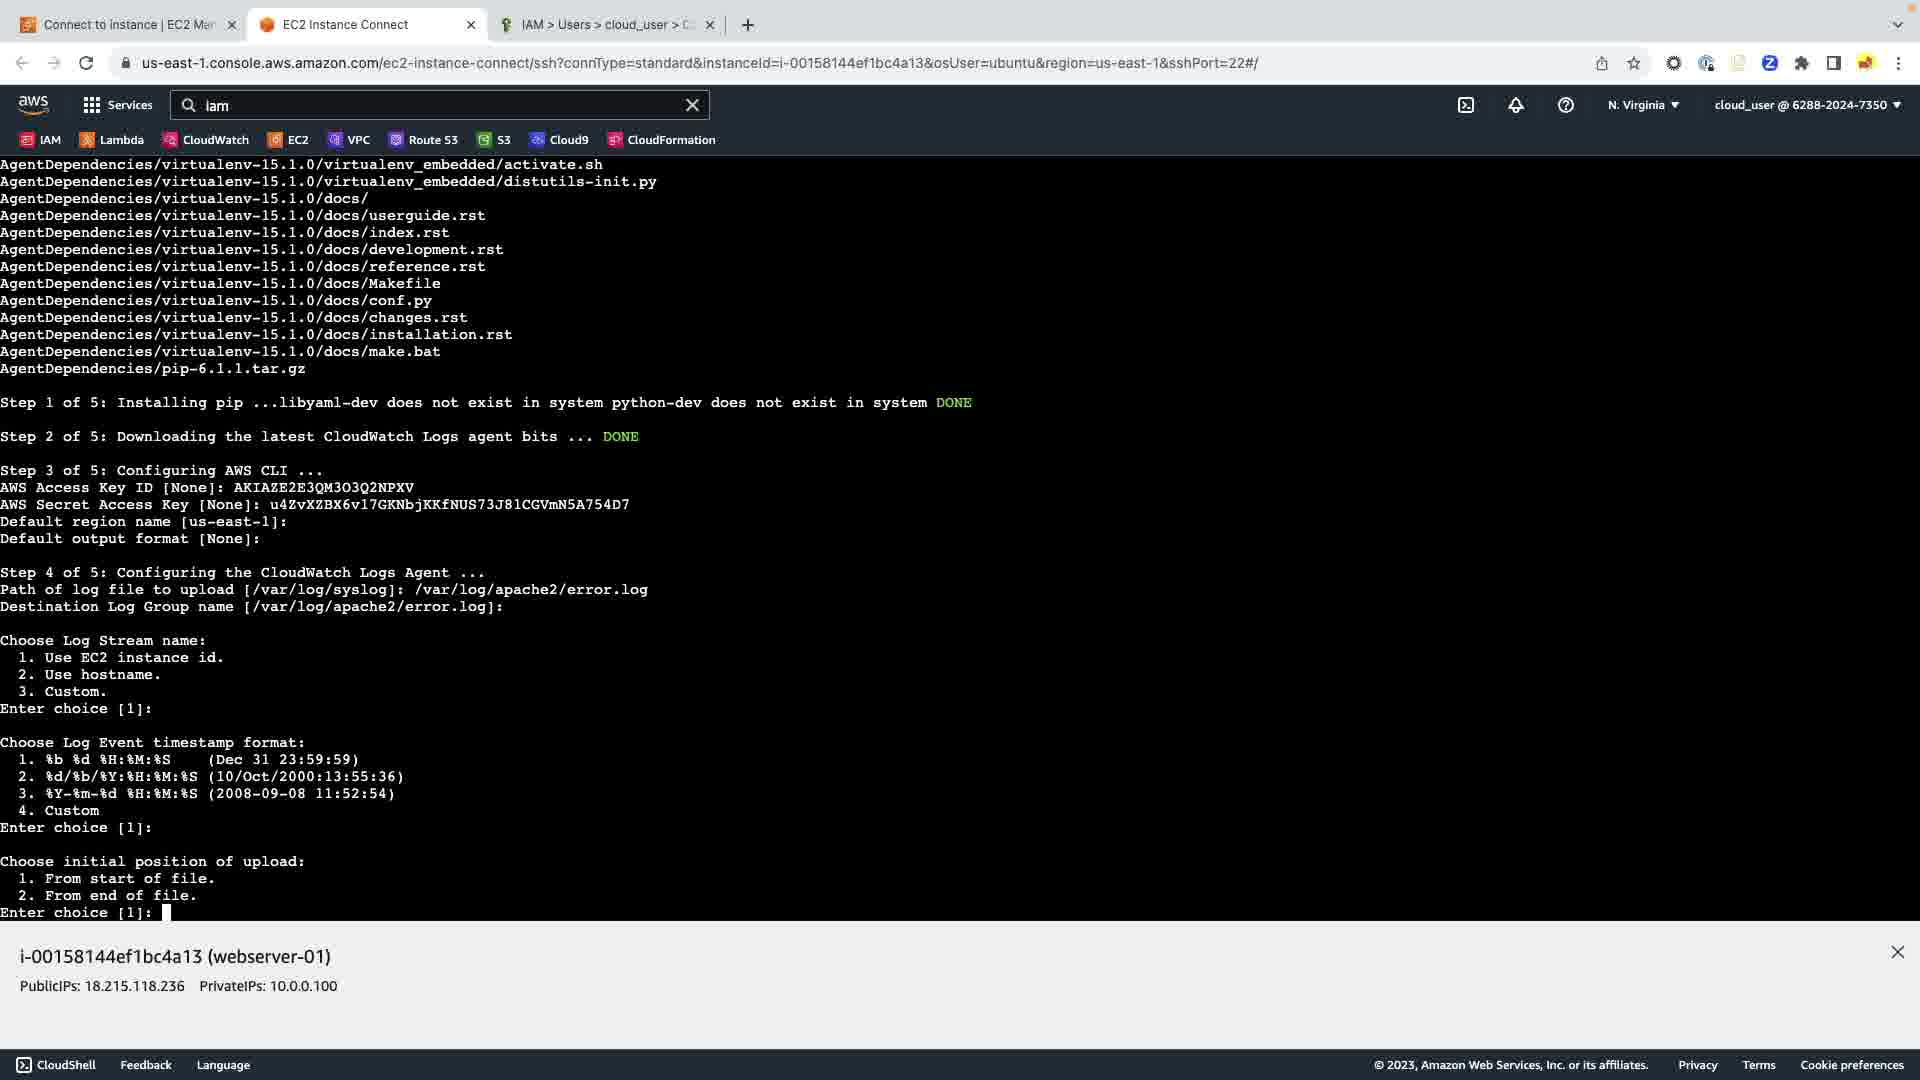Click the AWS logo home icon

tap(33, 105)
